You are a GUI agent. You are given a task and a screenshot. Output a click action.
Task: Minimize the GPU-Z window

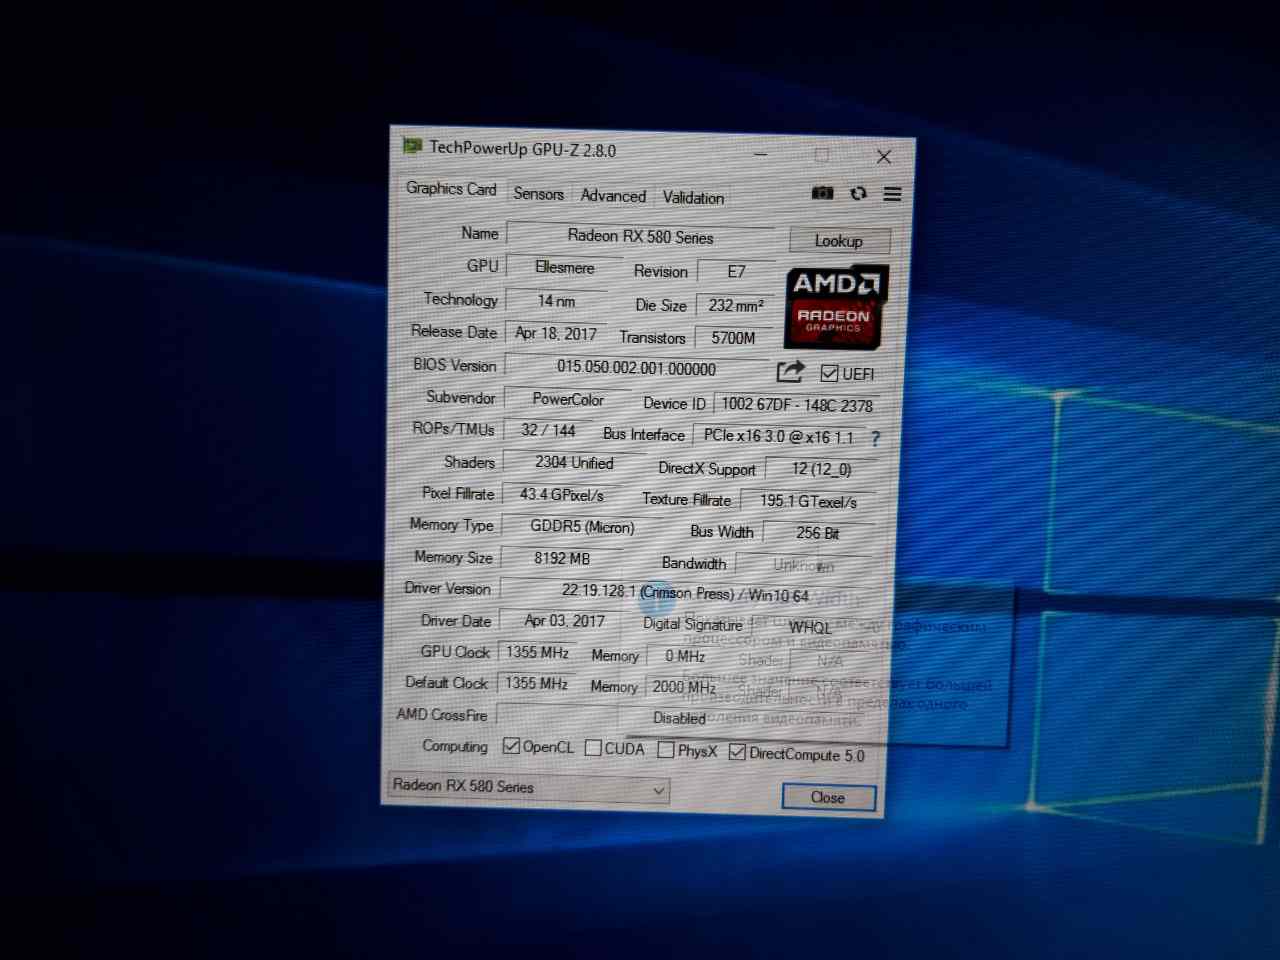tap(761, 155)
